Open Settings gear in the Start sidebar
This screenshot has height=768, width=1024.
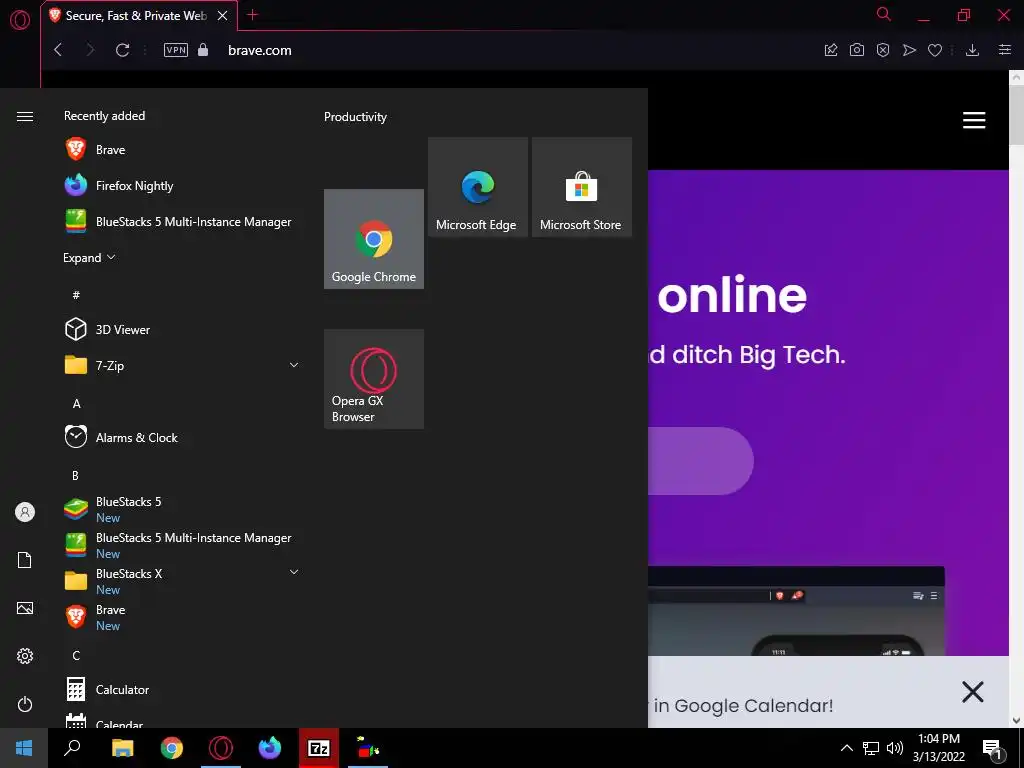pos(25,656)
